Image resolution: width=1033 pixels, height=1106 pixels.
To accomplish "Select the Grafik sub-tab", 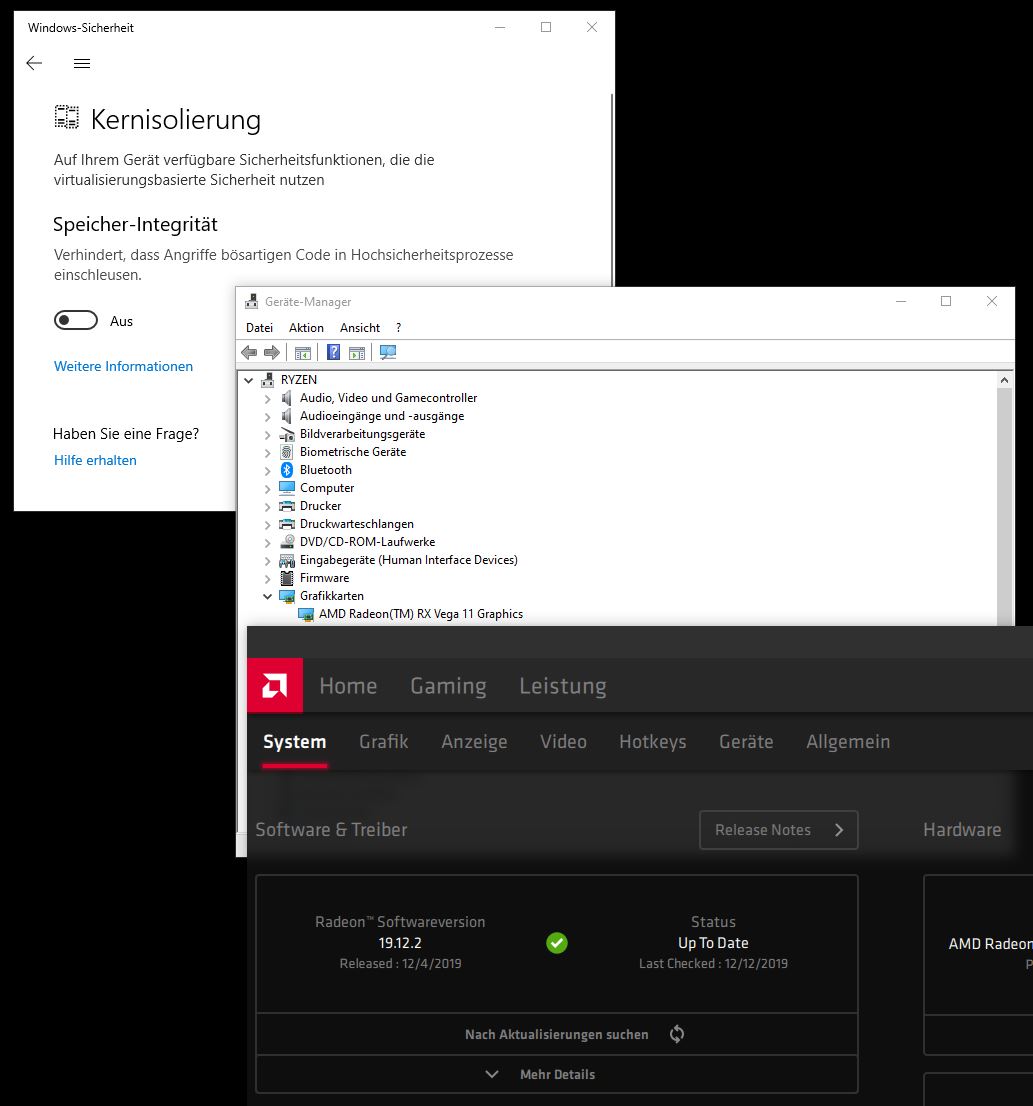I will pos(384,741).
